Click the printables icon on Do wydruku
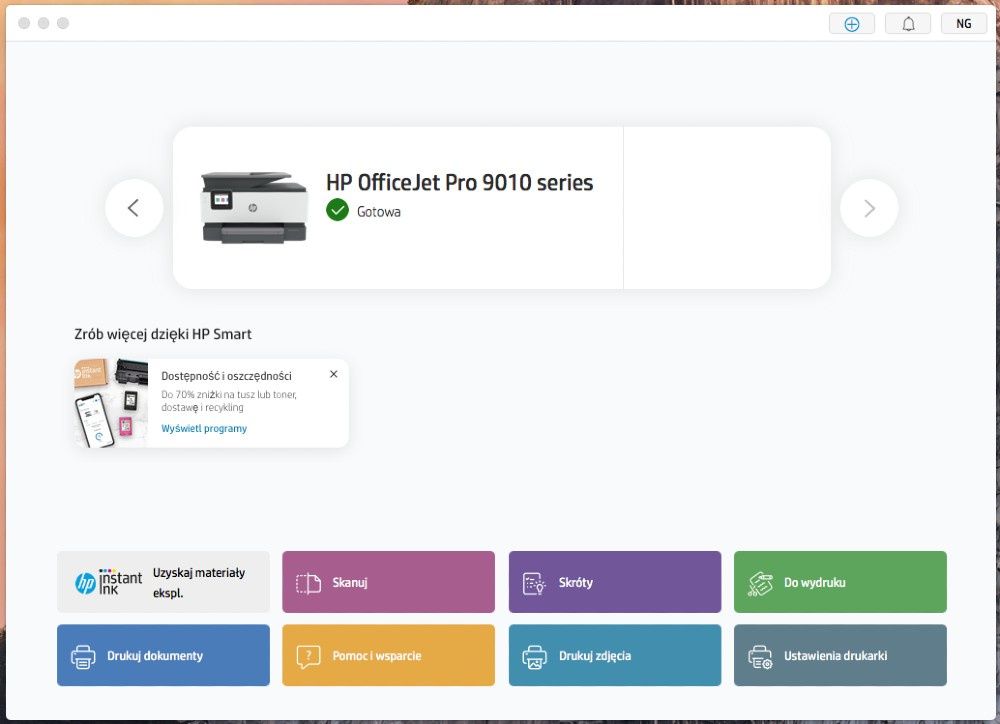The width and height of the screenshot is (1000, 724). point(760,583)
